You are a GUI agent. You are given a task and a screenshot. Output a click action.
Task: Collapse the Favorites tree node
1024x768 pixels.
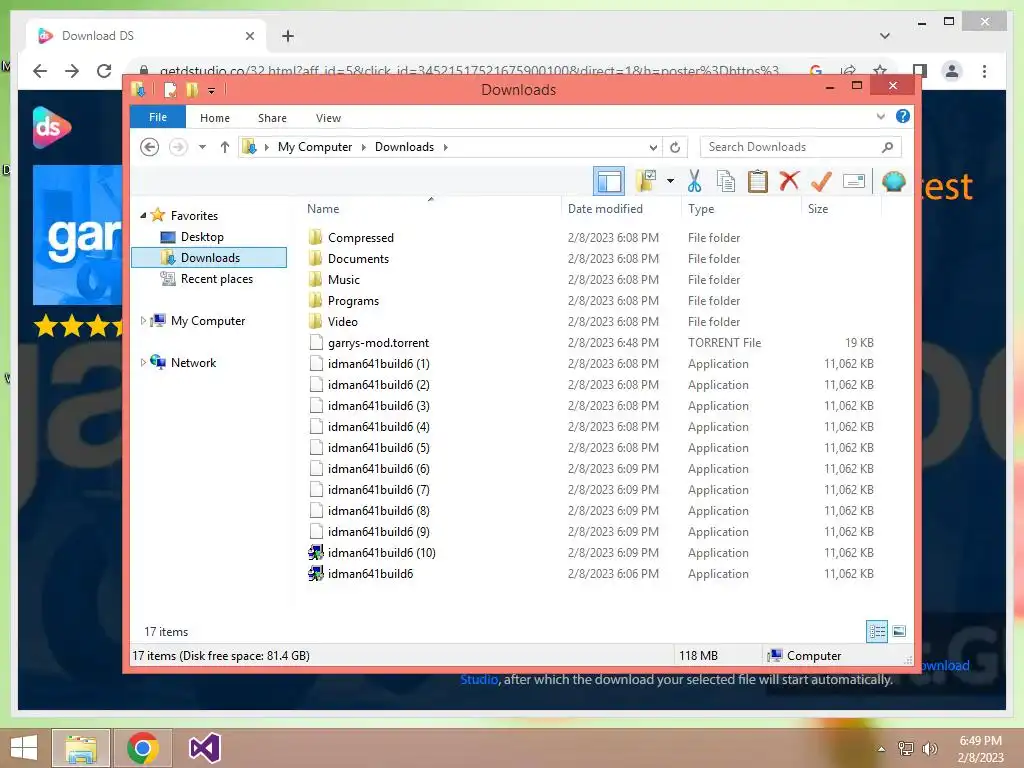[143, 216]
